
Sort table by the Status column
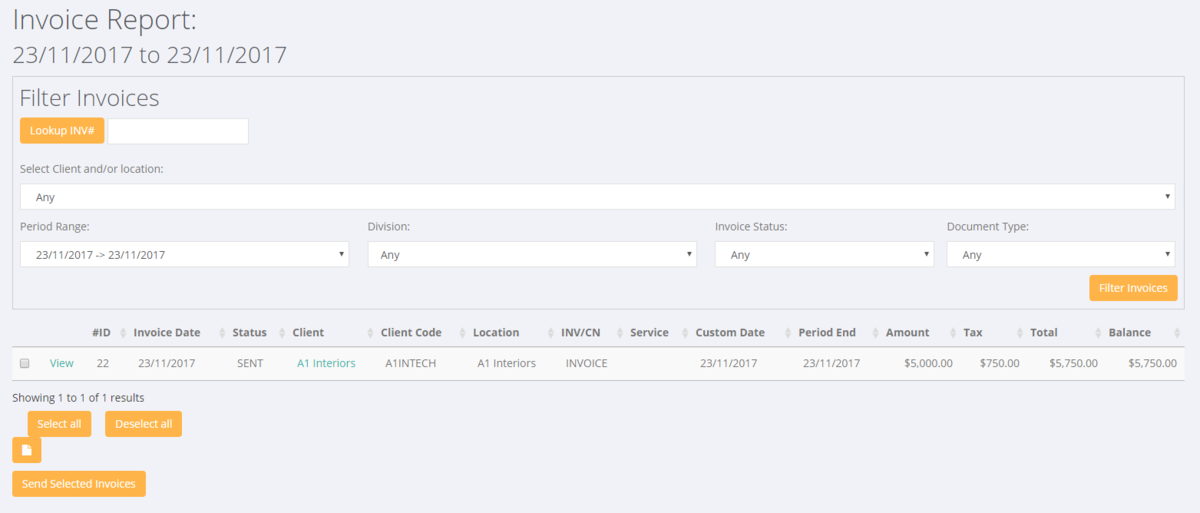point(249,333)
